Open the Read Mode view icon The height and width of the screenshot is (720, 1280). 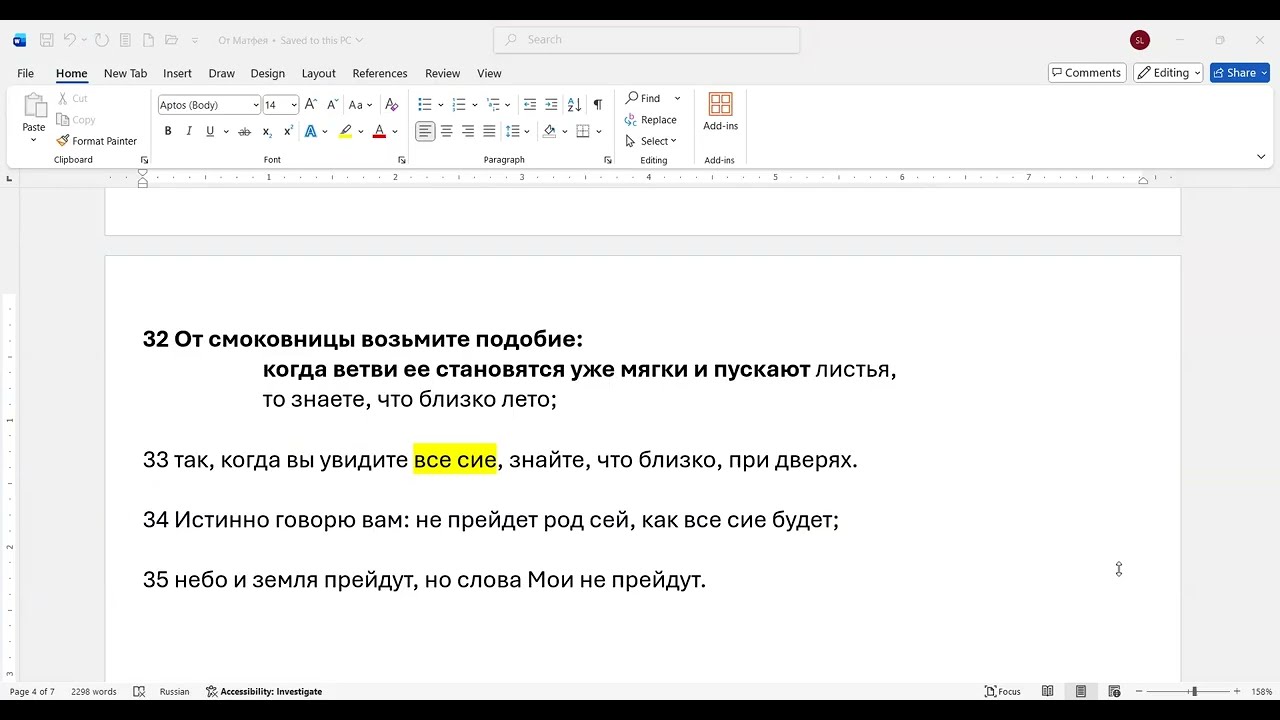(1047, 691)
